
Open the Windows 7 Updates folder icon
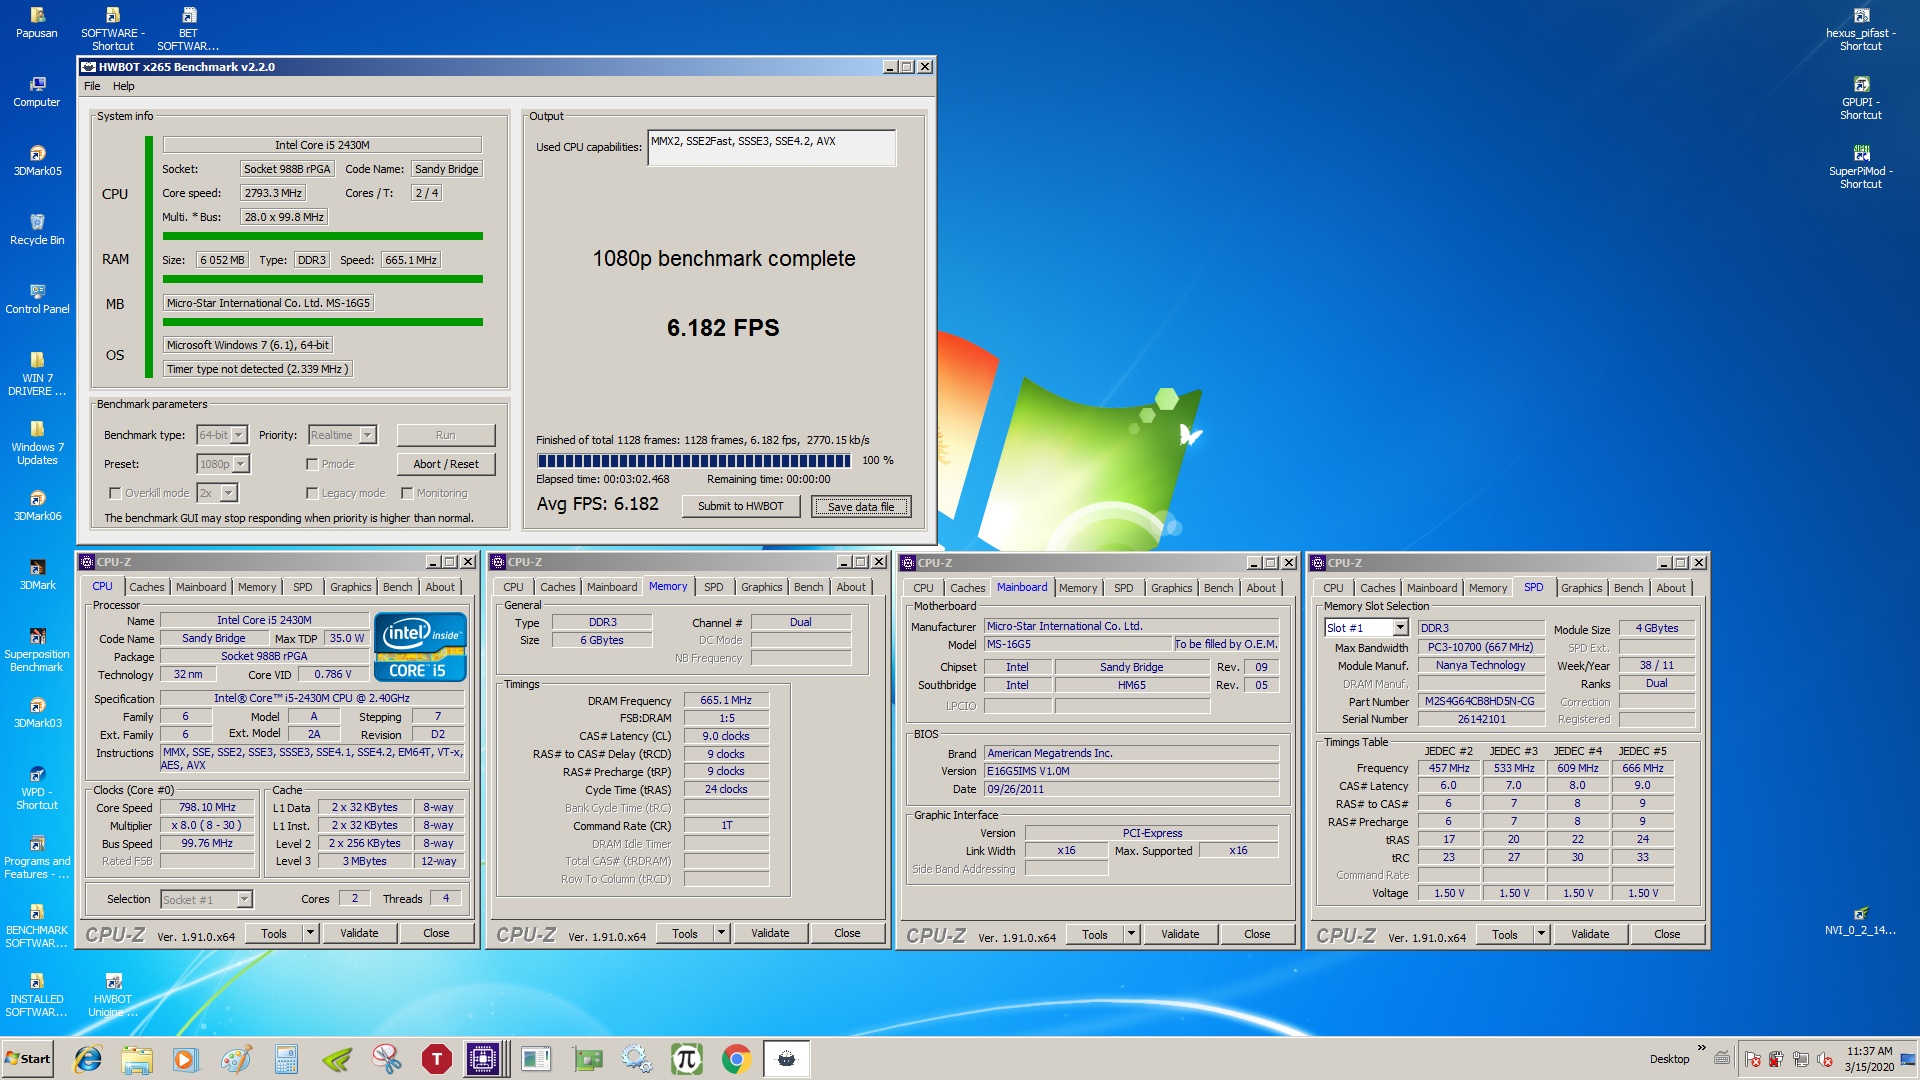tap(37, 442)
